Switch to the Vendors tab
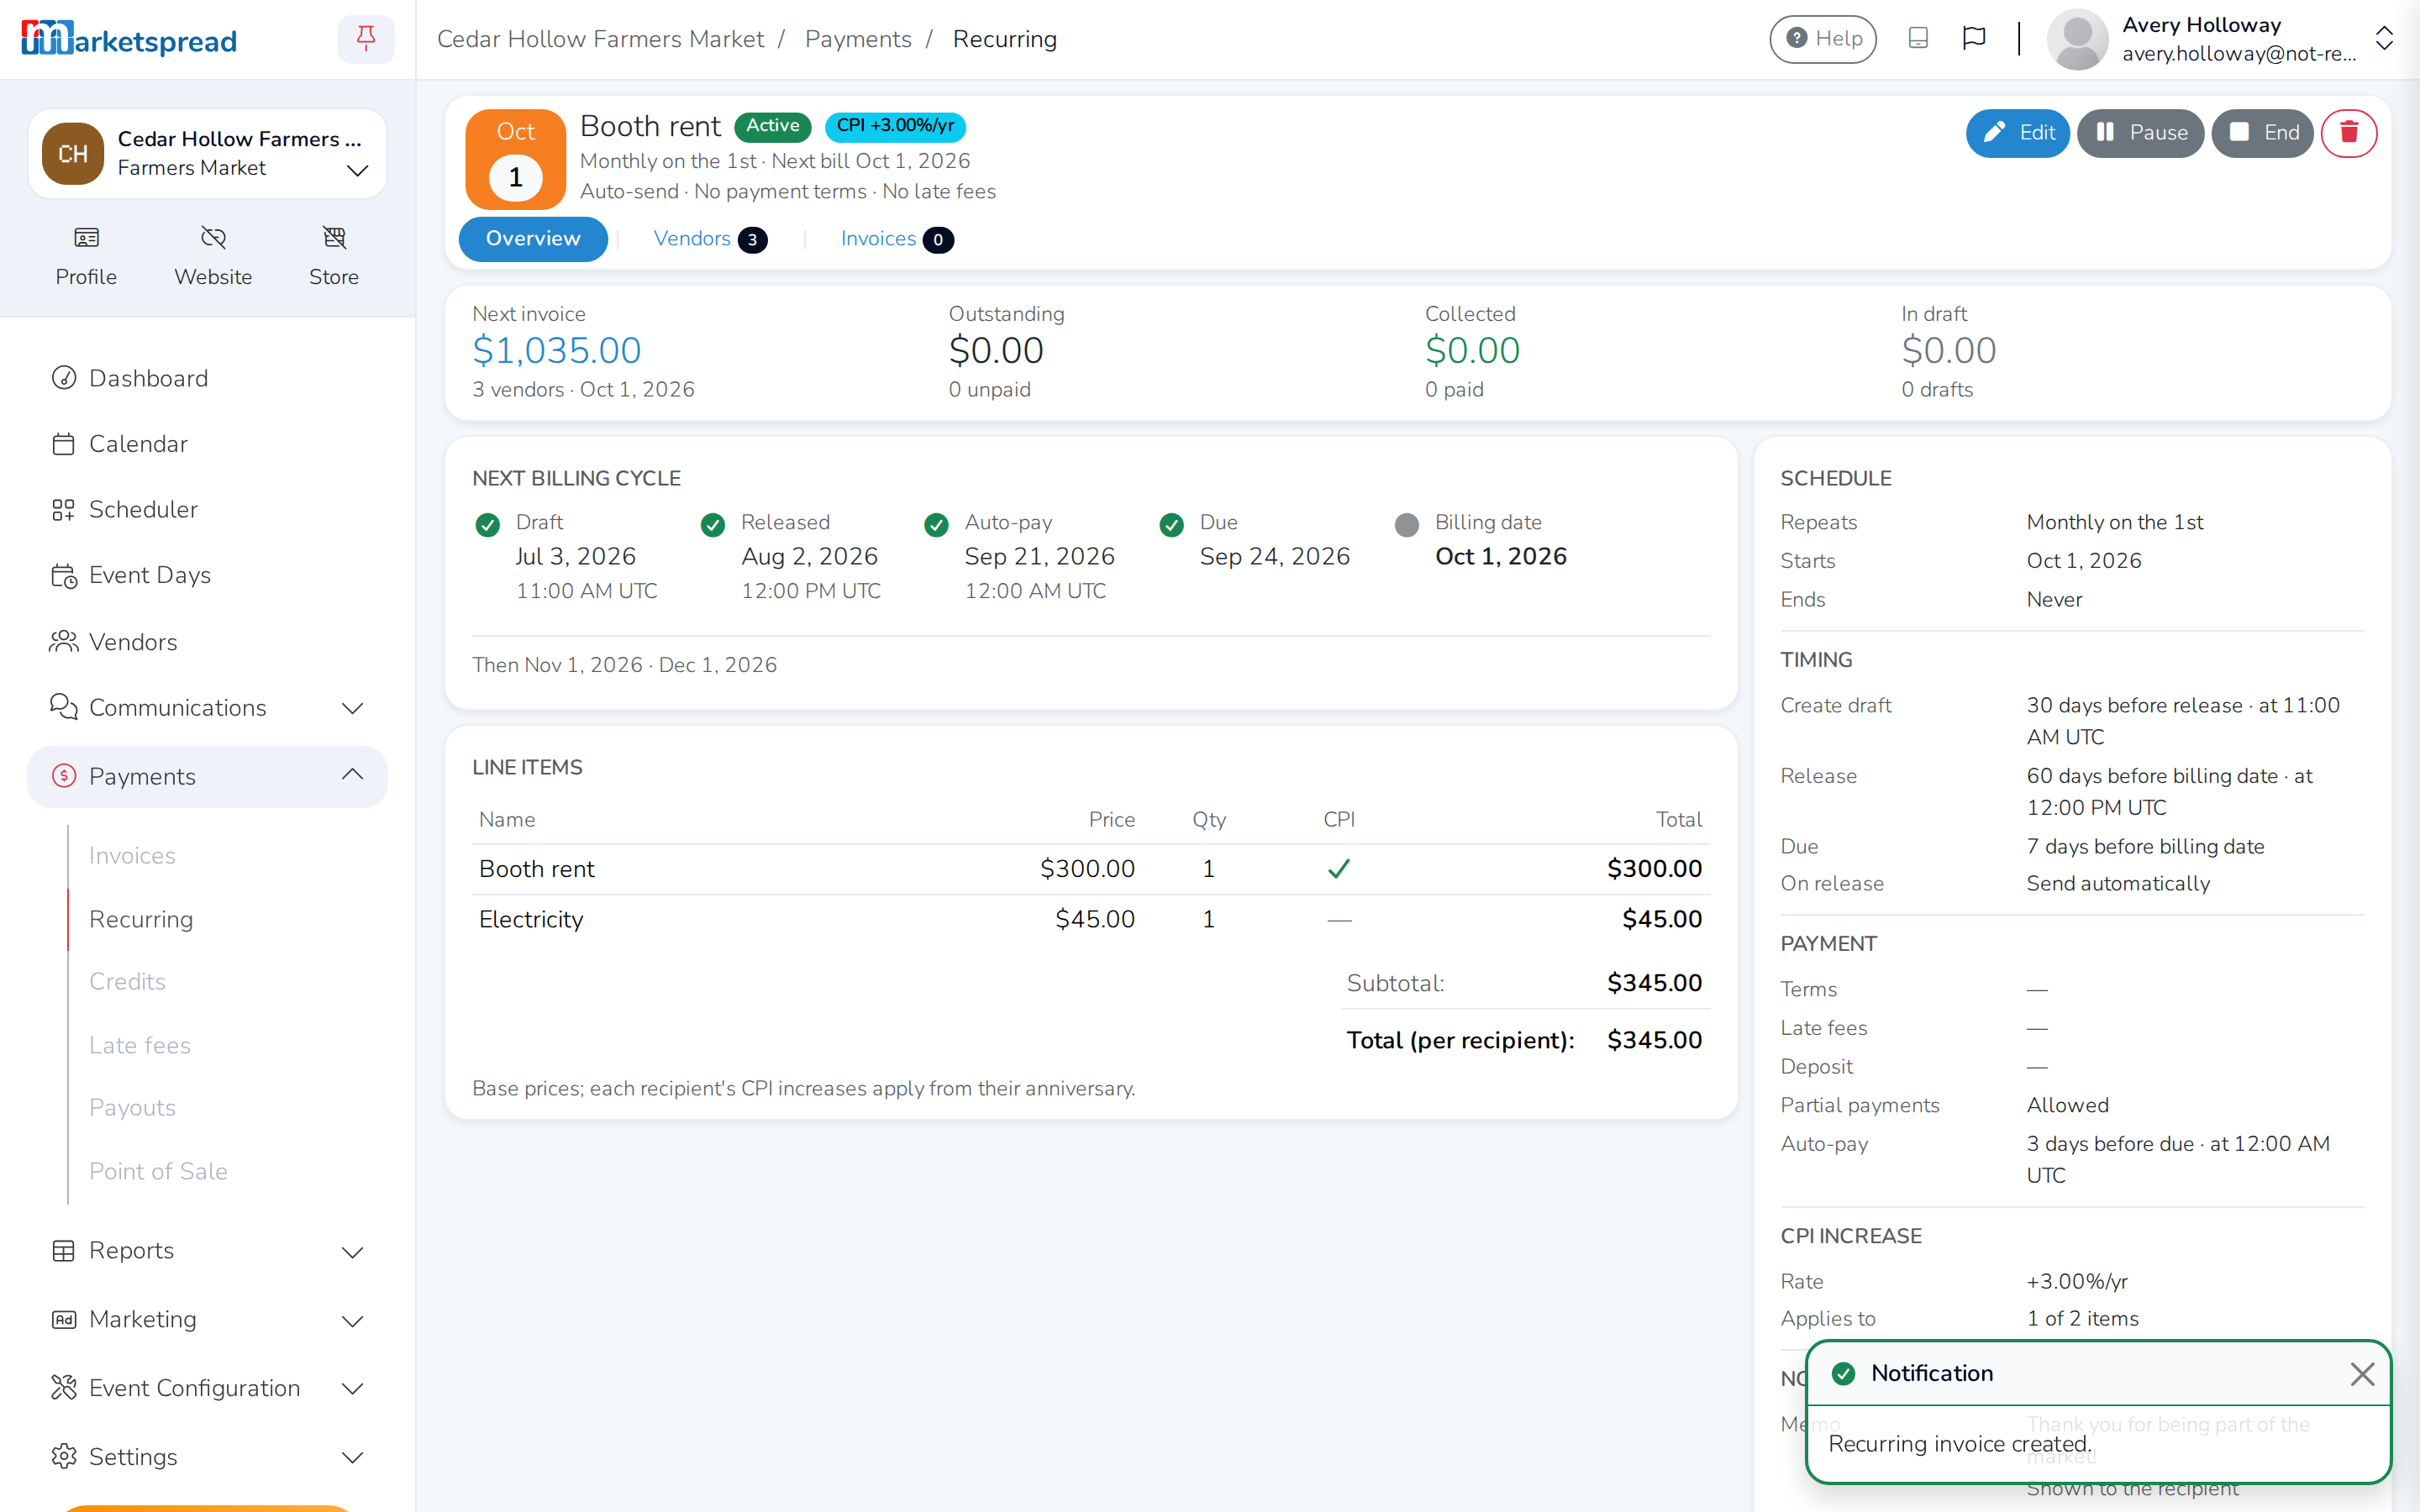This screenshot has height=1512, width=2420. tap(710, 239)
